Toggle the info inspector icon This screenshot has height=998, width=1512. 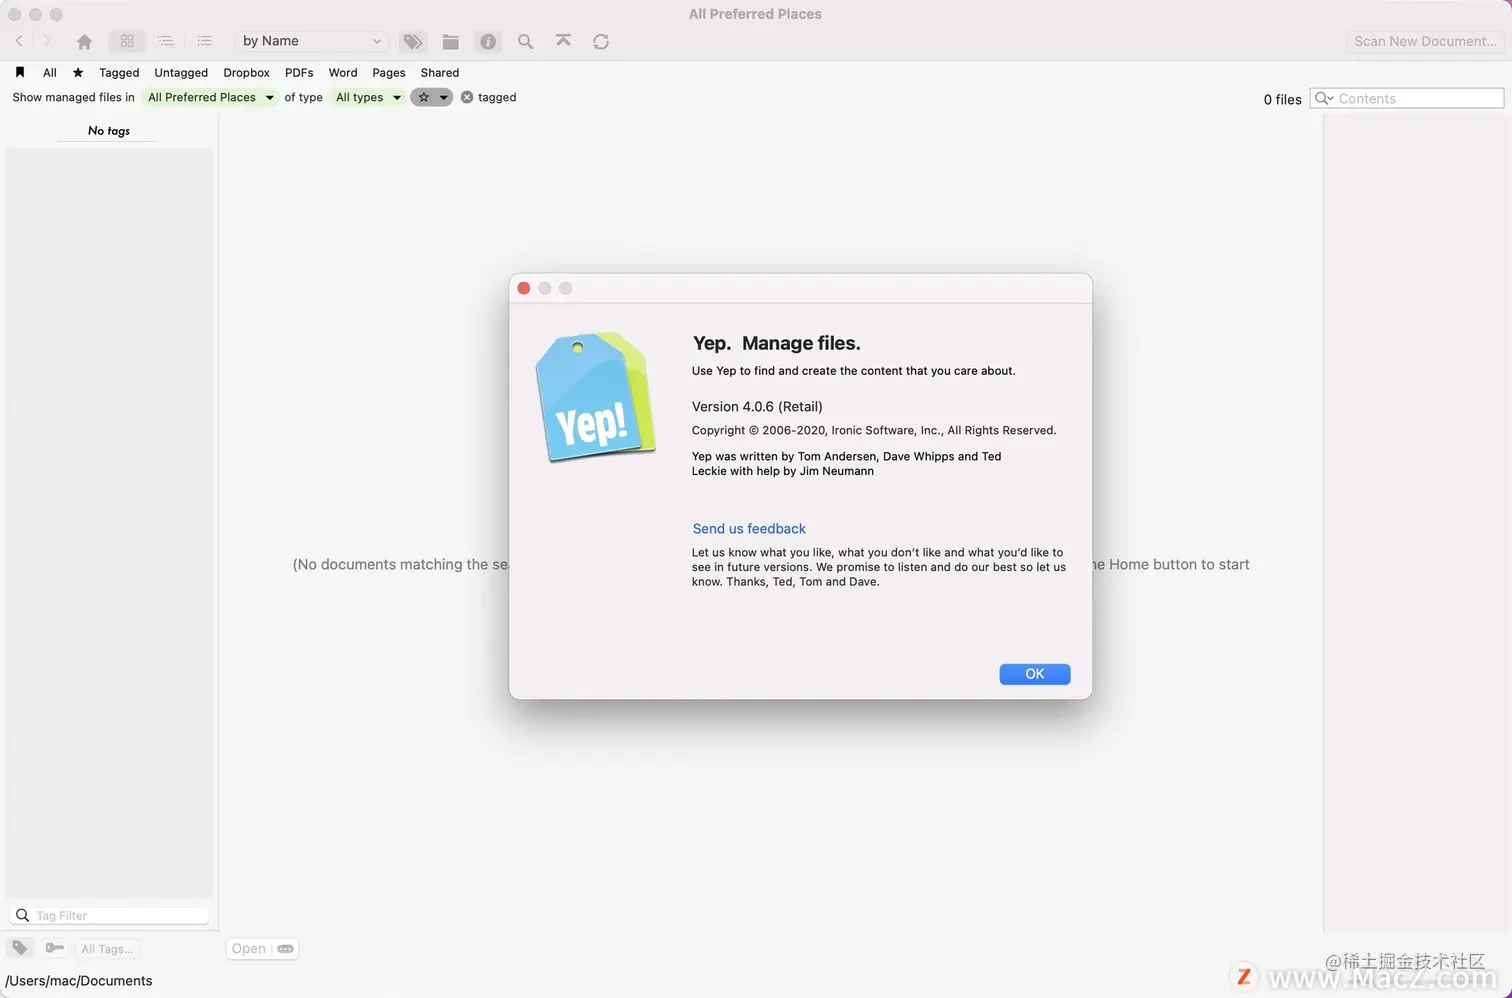[x=488, y=41]
